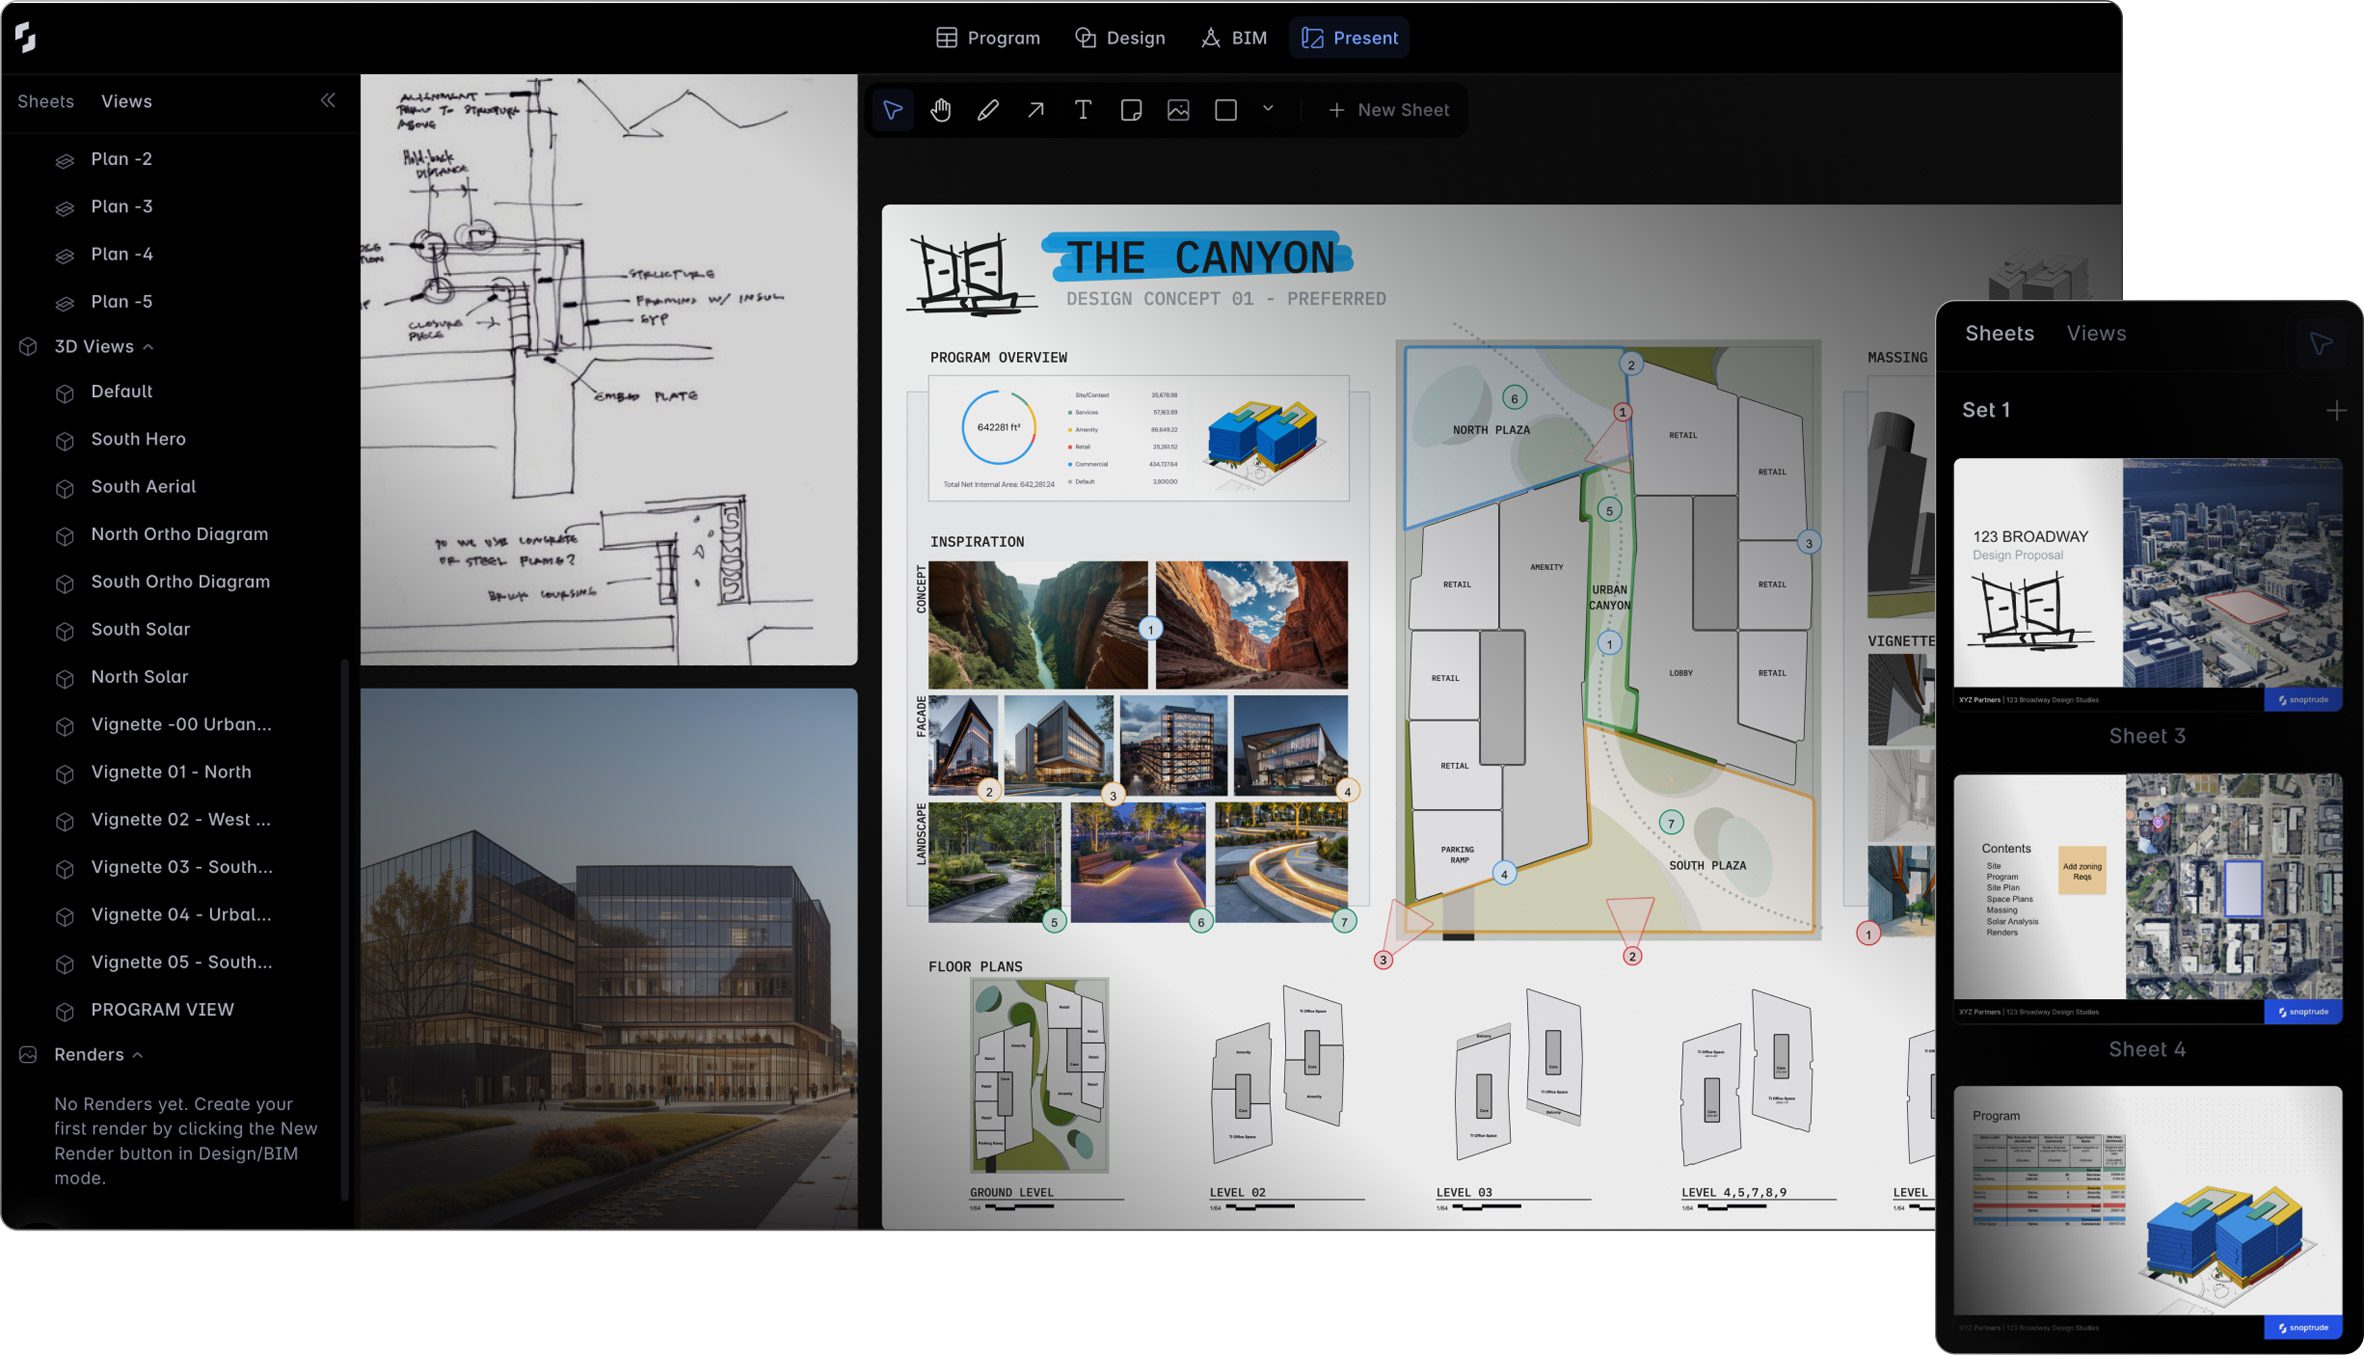Select Vignette 01 - North view
This screenshot has height=1355, width=2364.
(171, 772)
